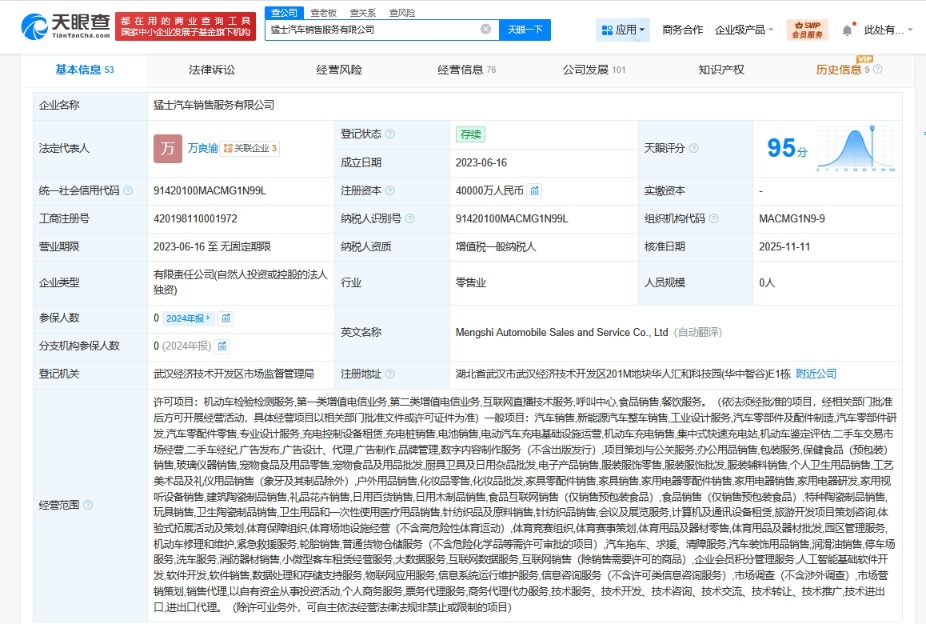Click the help icon beside 天眼评分
This screenshot has width=926, height=624.
(692, 148)
